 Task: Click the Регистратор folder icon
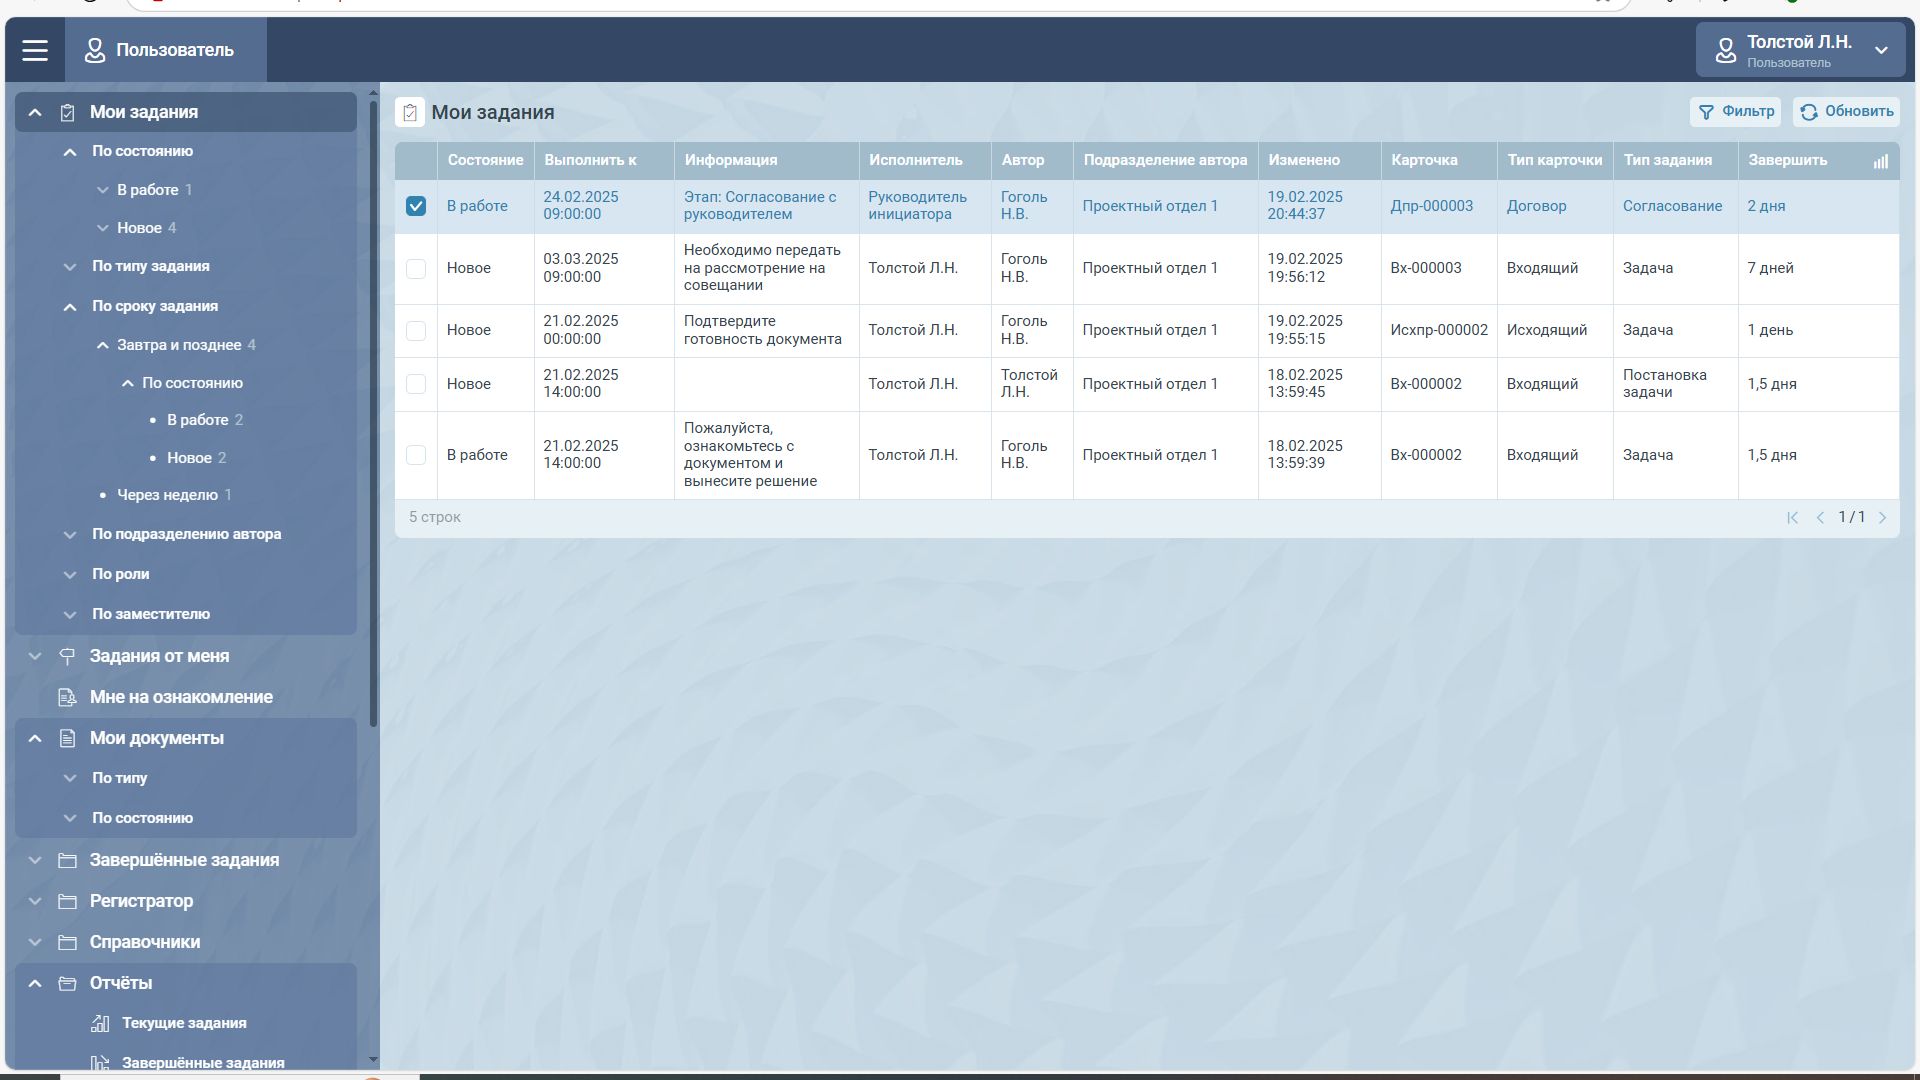(67, 901)
